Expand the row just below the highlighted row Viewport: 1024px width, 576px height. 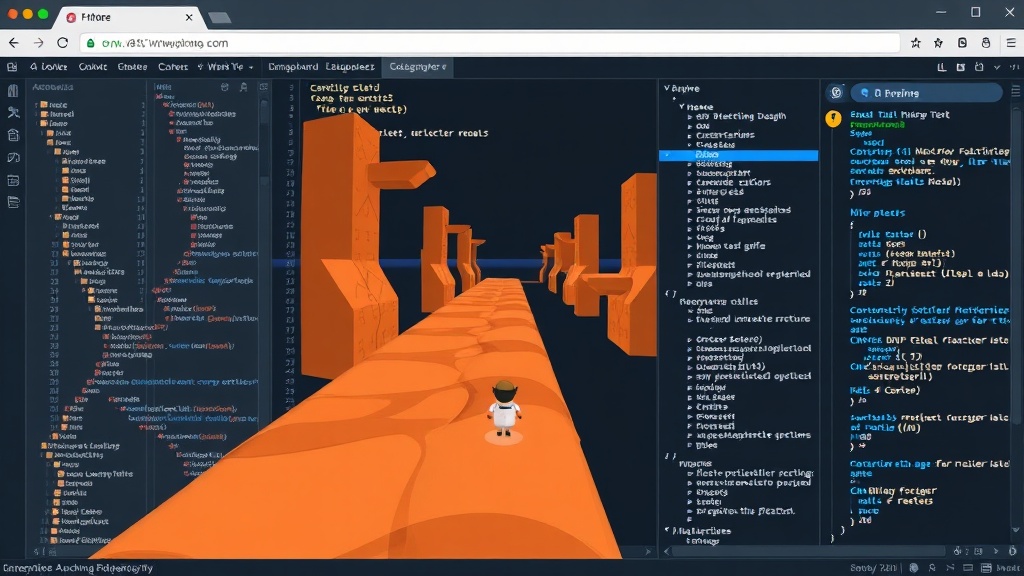click(690, 165)
